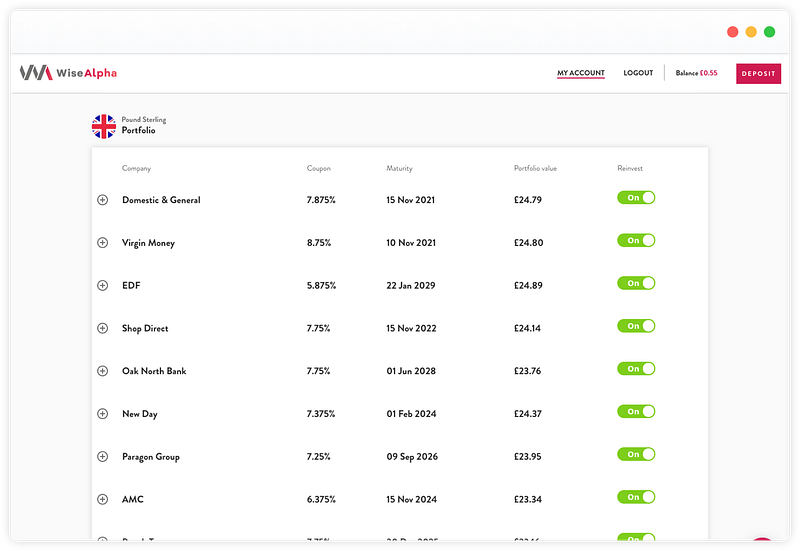The image size is (800, 551).
Task: Select the Oak North Bank name
Action: pos(154,371)
